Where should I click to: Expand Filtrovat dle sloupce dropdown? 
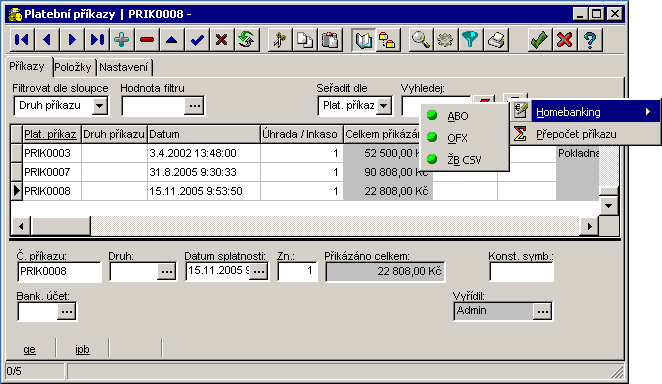[x=100, y=105]
